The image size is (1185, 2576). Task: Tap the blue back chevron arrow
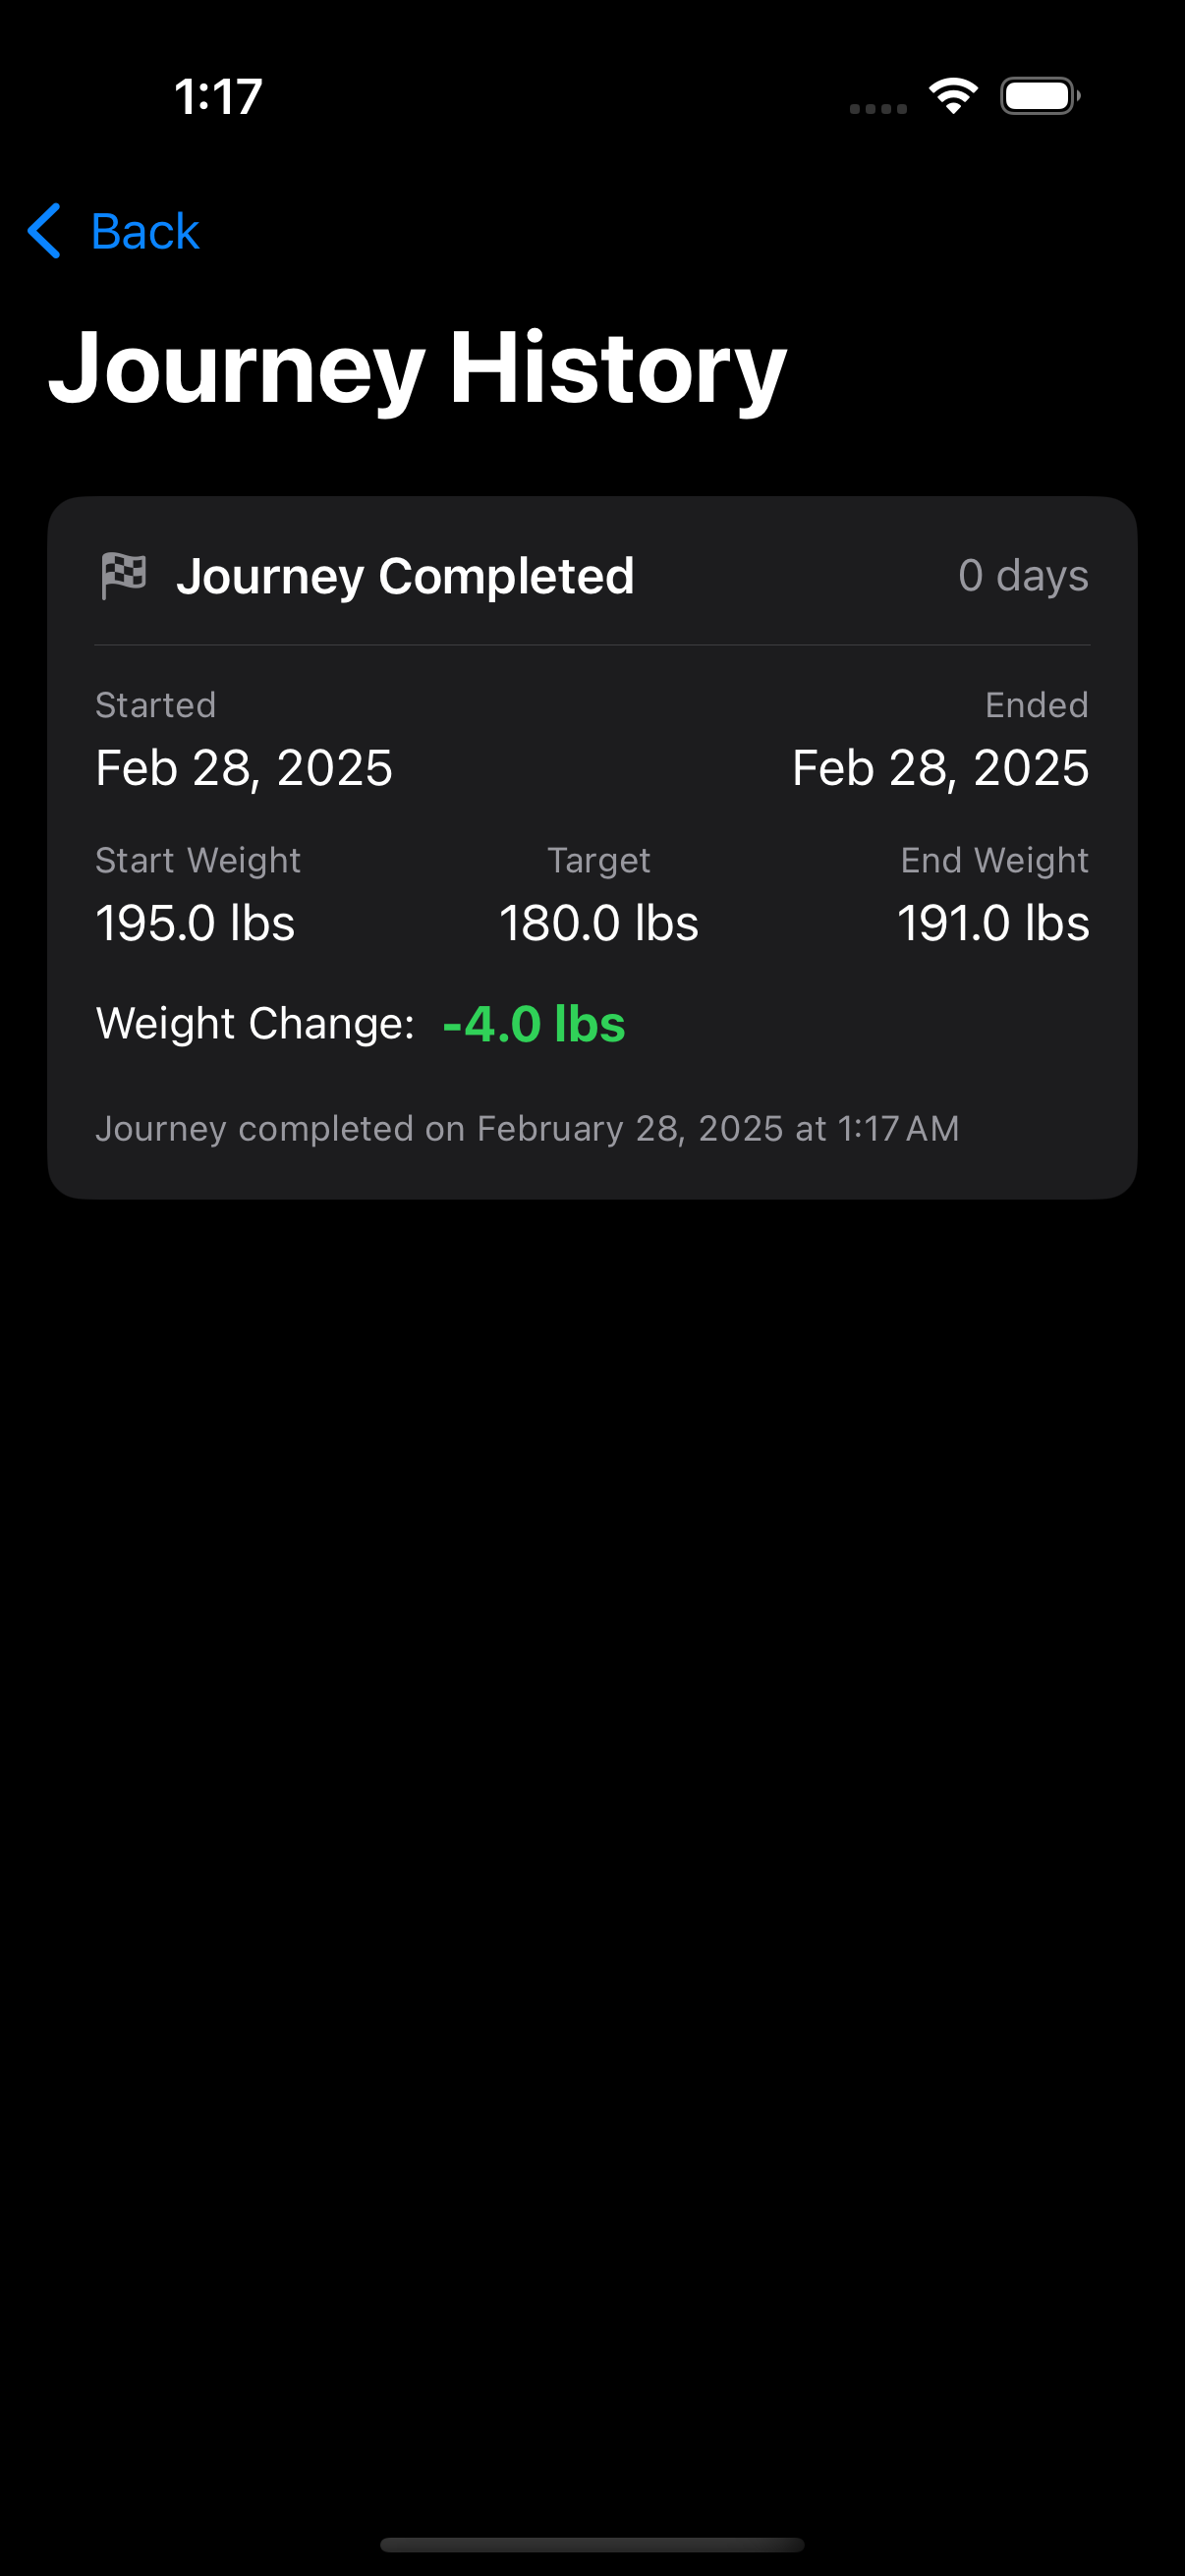pyautogui.click(x=45, y=231)
